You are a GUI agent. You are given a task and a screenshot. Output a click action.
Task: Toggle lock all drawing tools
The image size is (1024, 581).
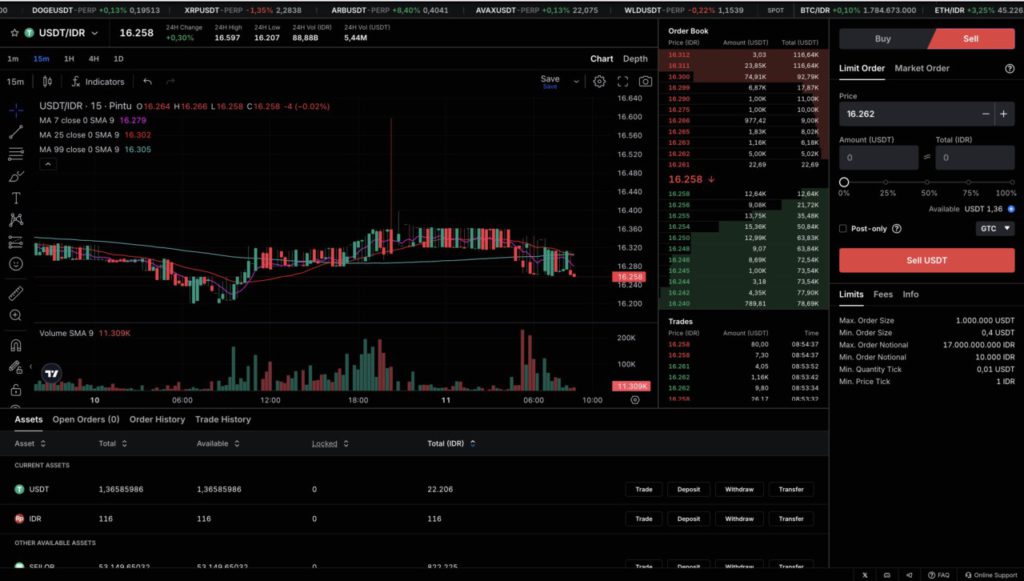coord(16,390)
